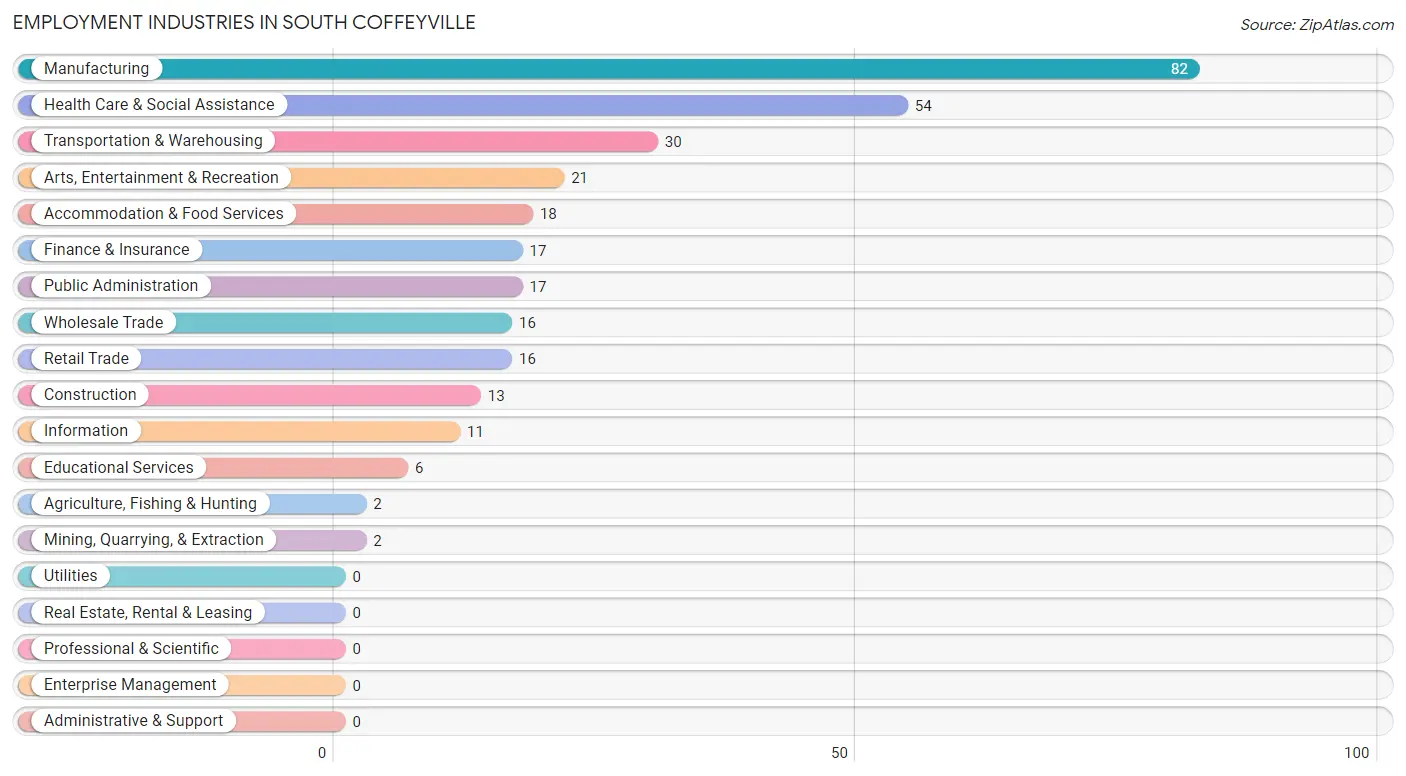The width and height of the screenshot is (1406, 776).
Task: Select the Health Care & Social Assistance label
Action: point(159,105)
